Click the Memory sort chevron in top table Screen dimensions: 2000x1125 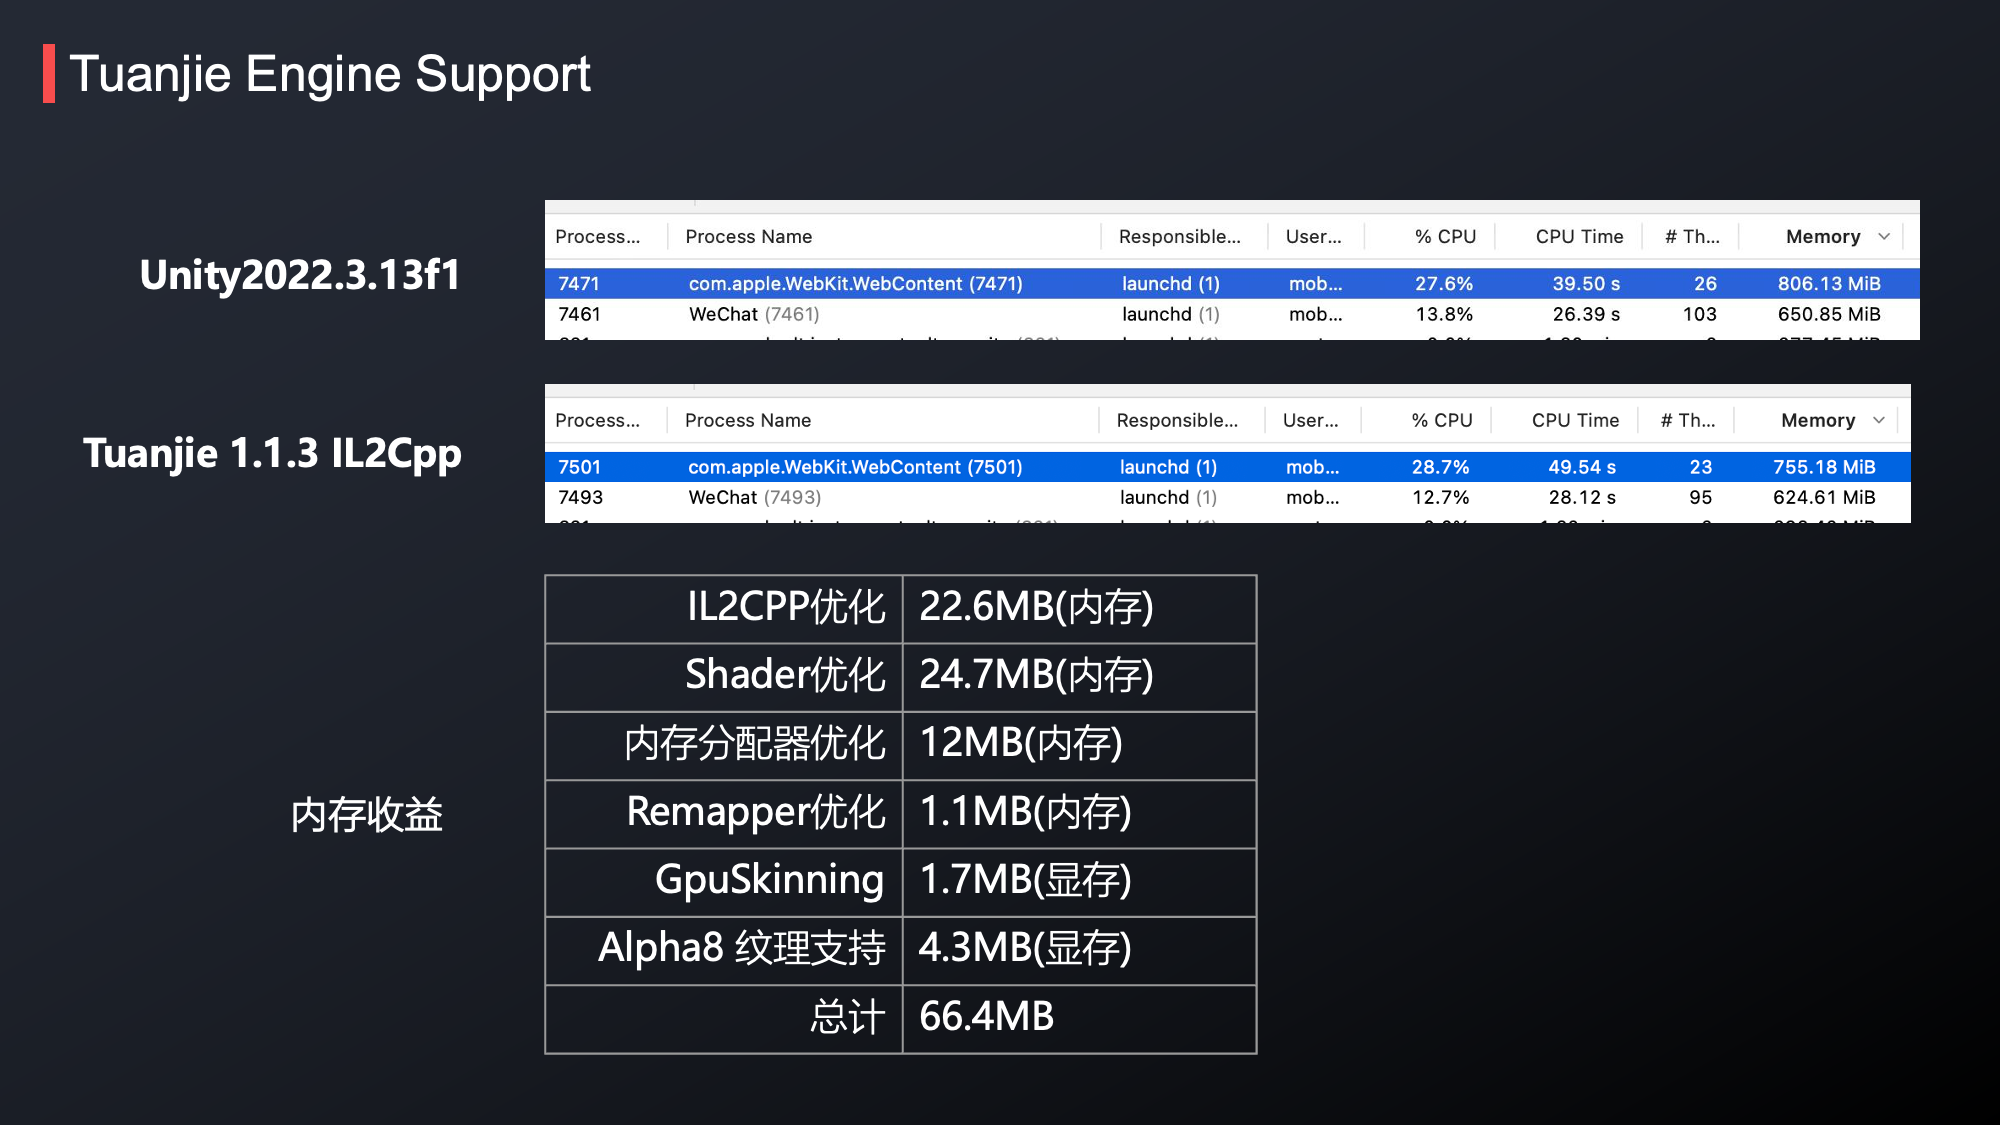[x=1884, y=237]
